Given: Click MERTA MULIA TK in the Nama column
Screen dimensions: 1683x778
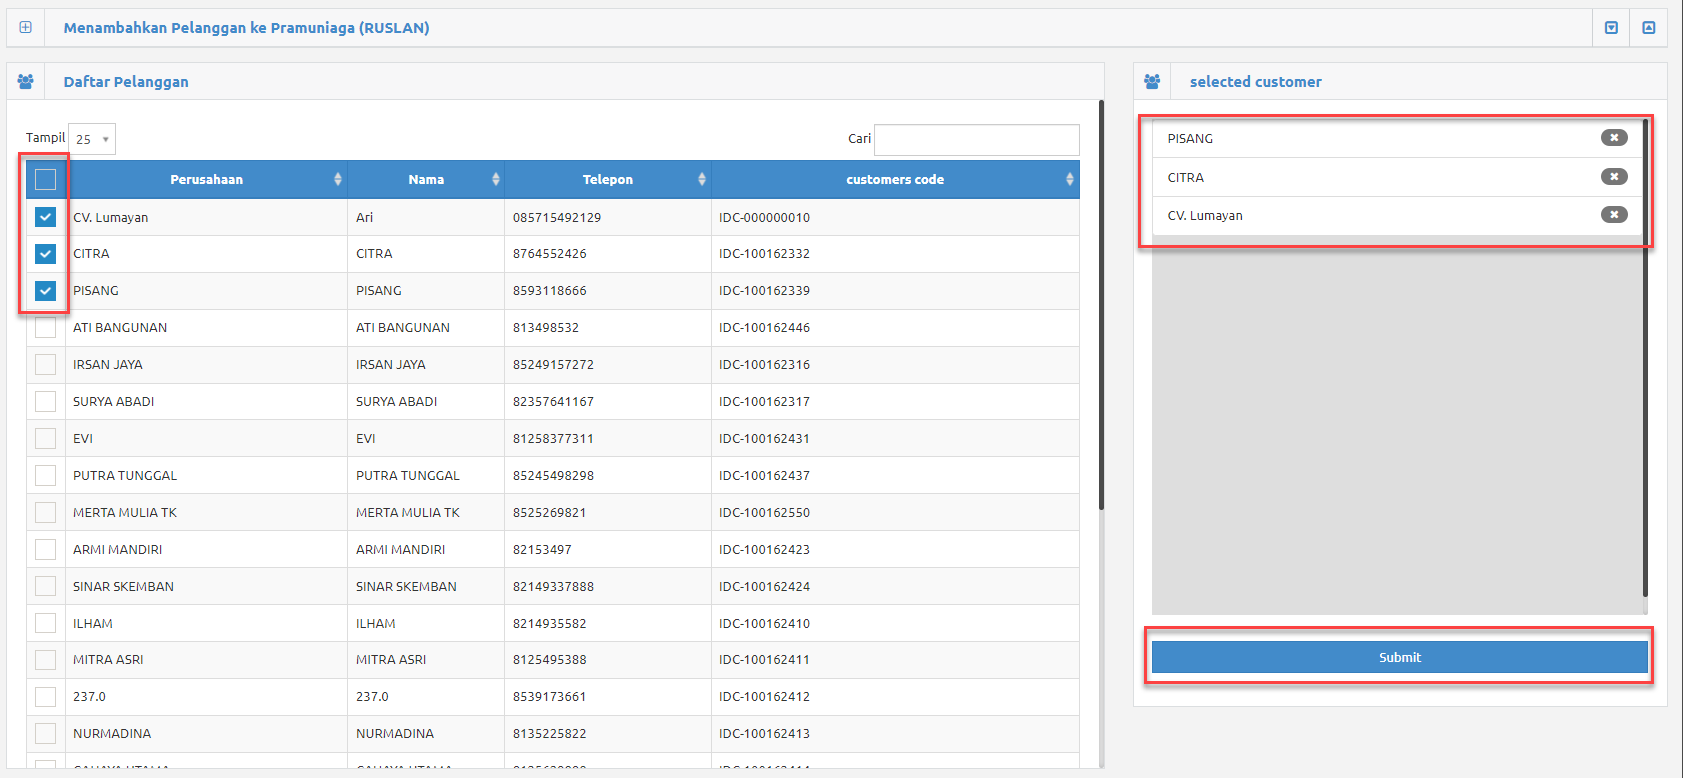Looking at the screenshot, I should [x=408, y=513].
